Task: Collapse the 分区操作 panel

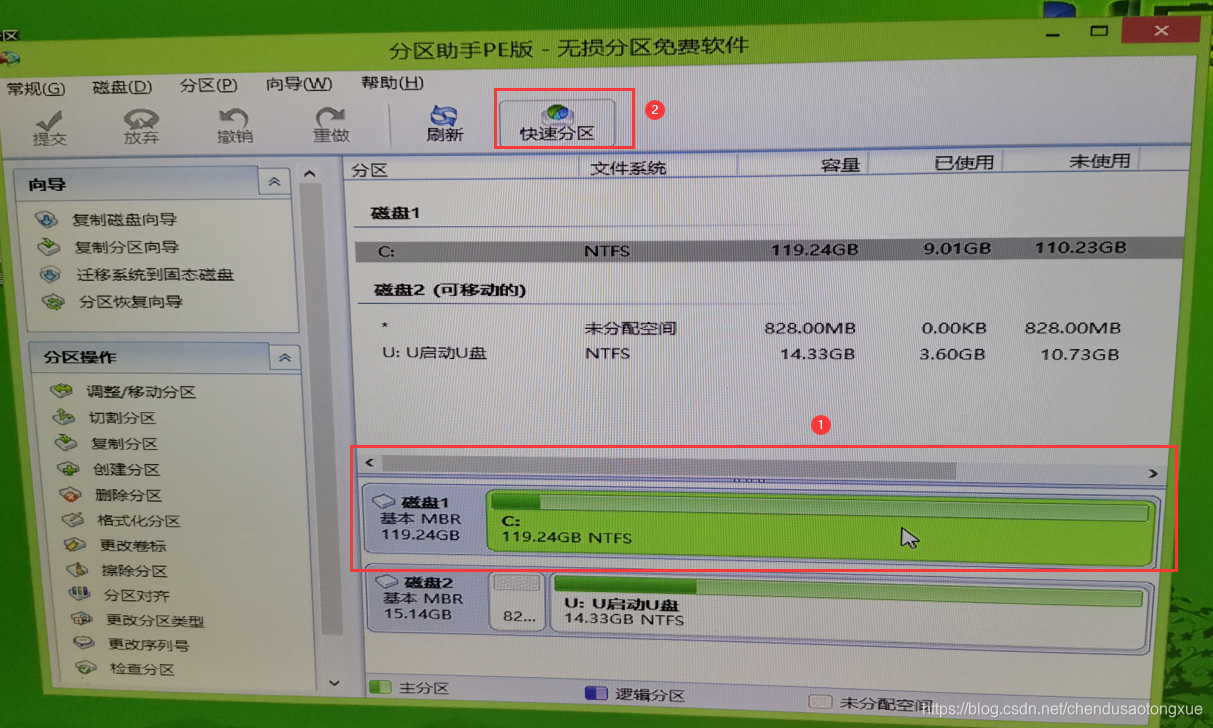Action: (x=284, y=358)
